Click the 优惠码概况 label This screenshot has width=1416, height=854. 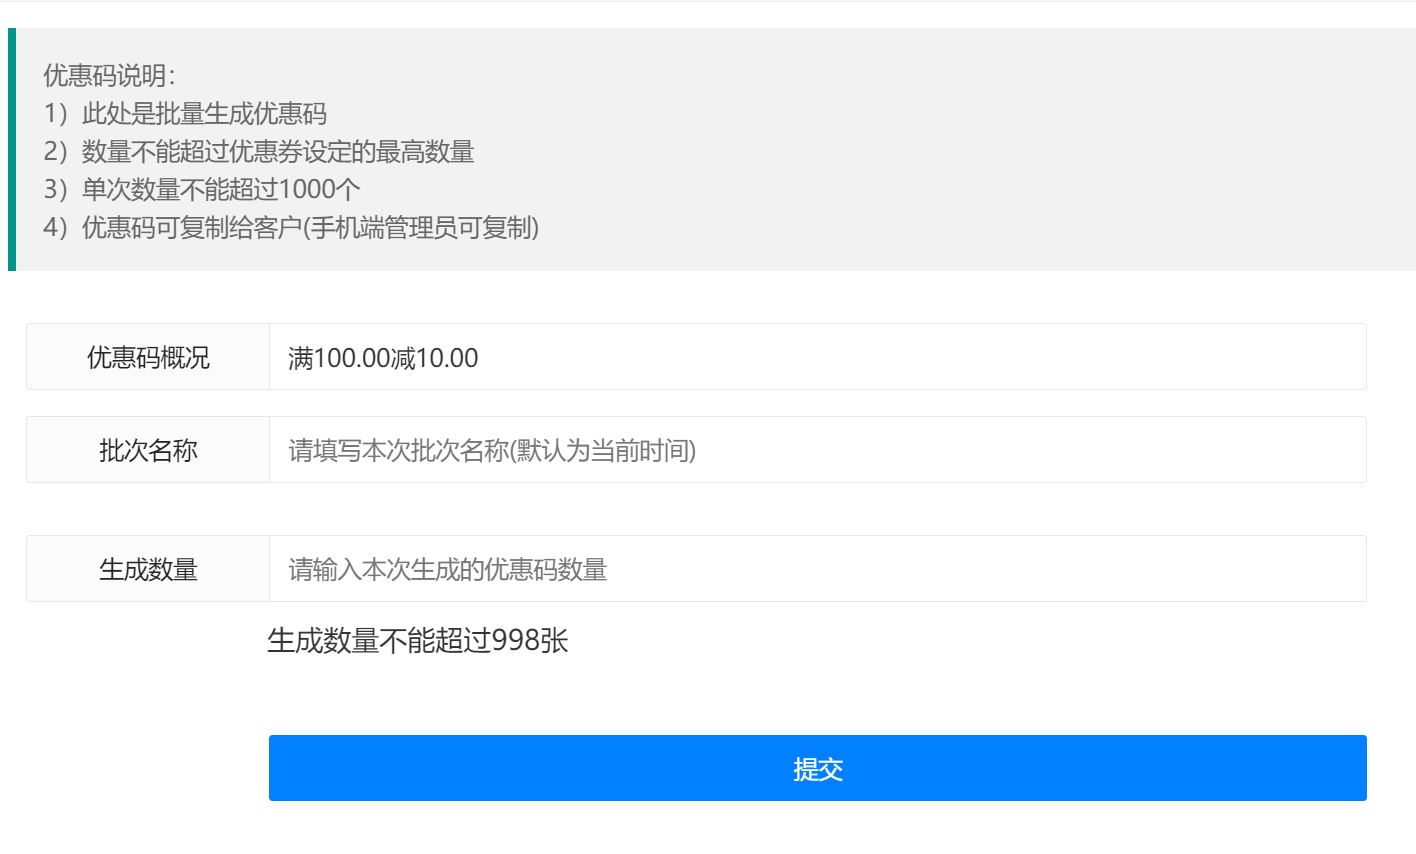coord(148,357)
